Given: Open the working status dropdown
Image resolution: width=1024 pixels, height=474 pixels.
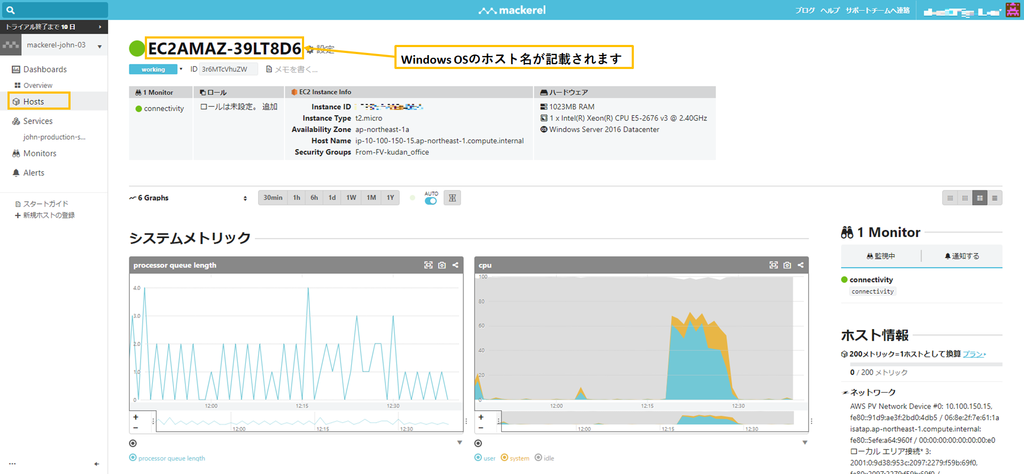Looking at the screenshot, I should (155, 69).
